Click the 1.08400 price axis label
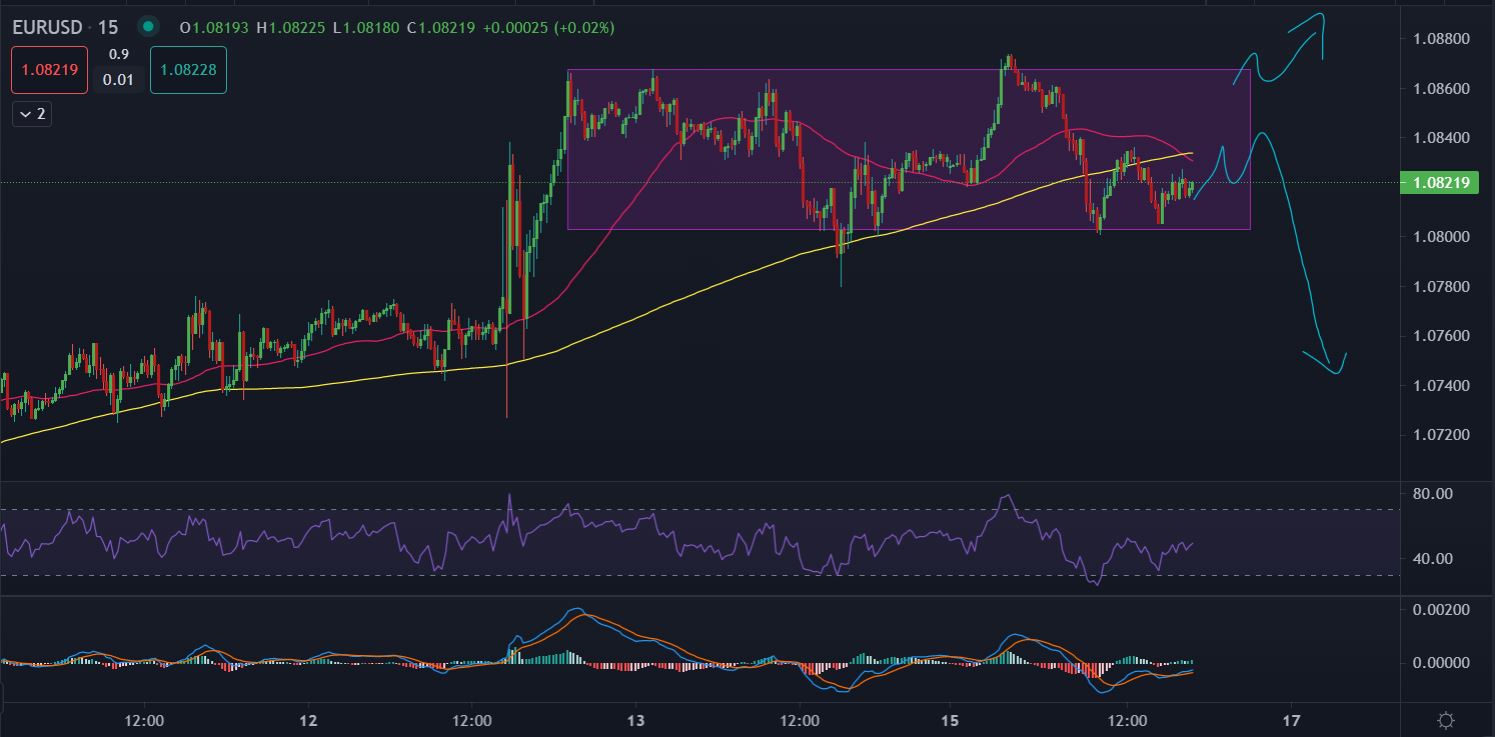 pos(1441,138)
